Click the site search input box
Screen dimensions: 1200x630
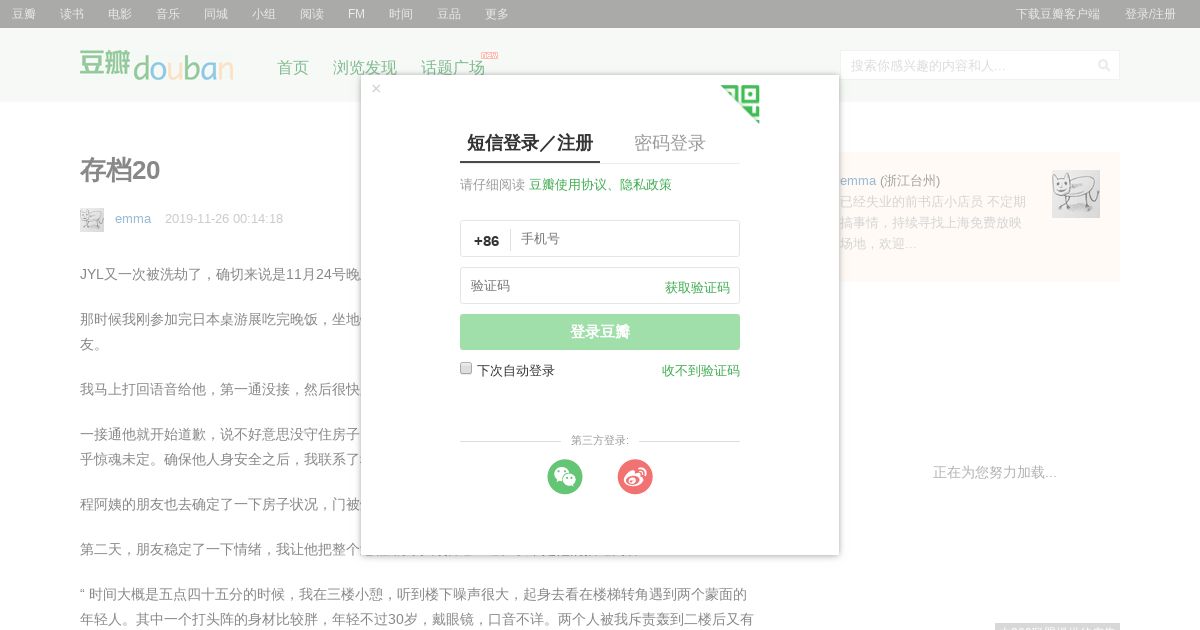[x=968, y=65]
